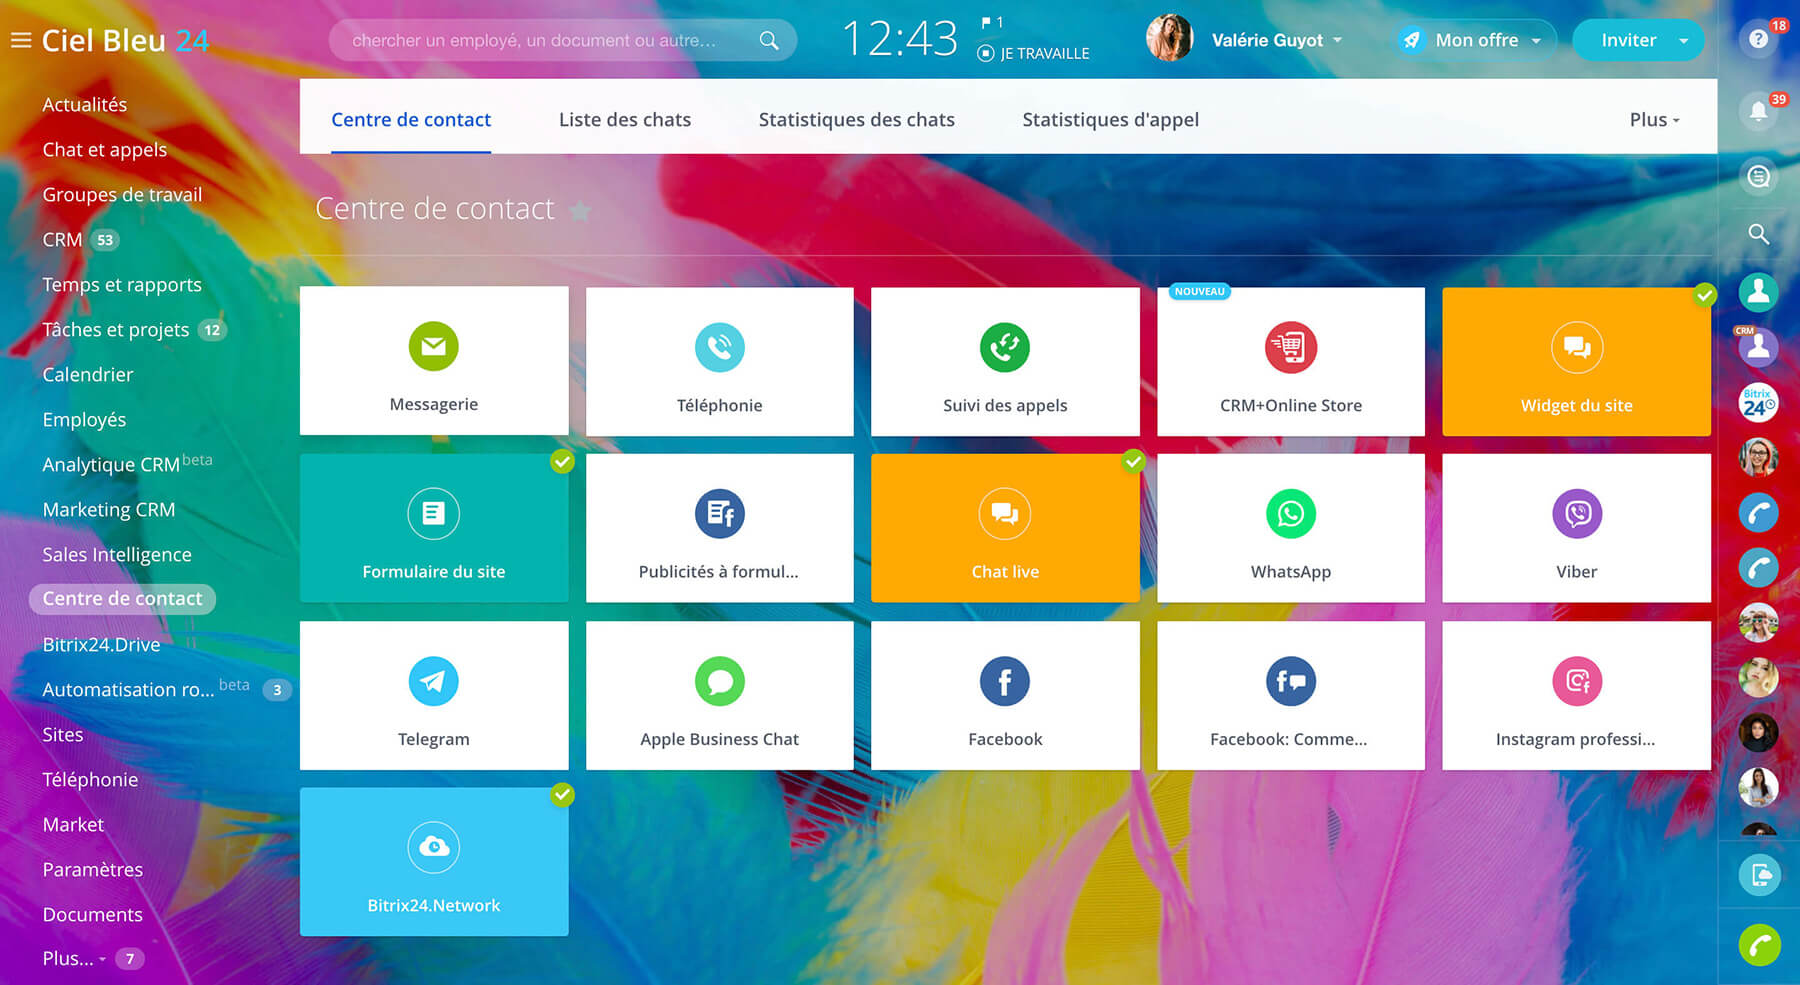Open Market in left sidebar

73,824
